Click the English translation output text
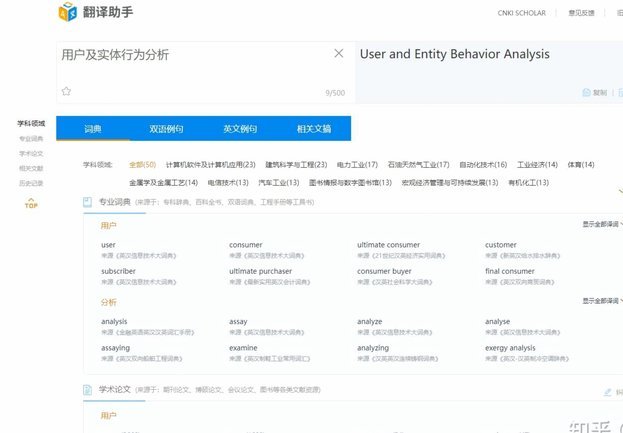This screenshot has height=433, width=623. (x=455, y=54)
